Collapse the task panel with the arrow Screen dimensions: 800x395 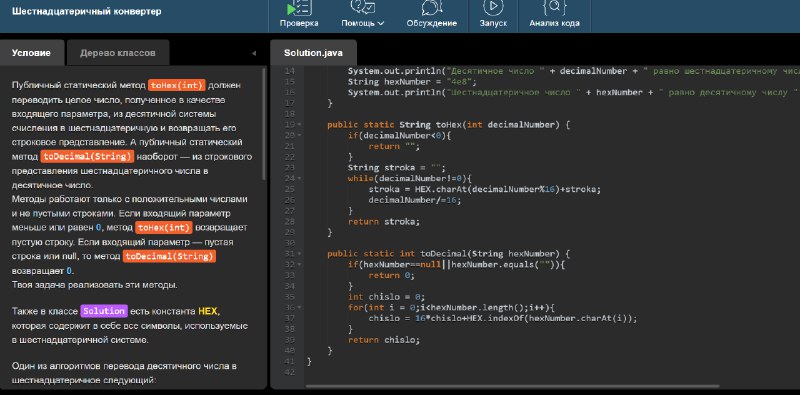(254, 53)
